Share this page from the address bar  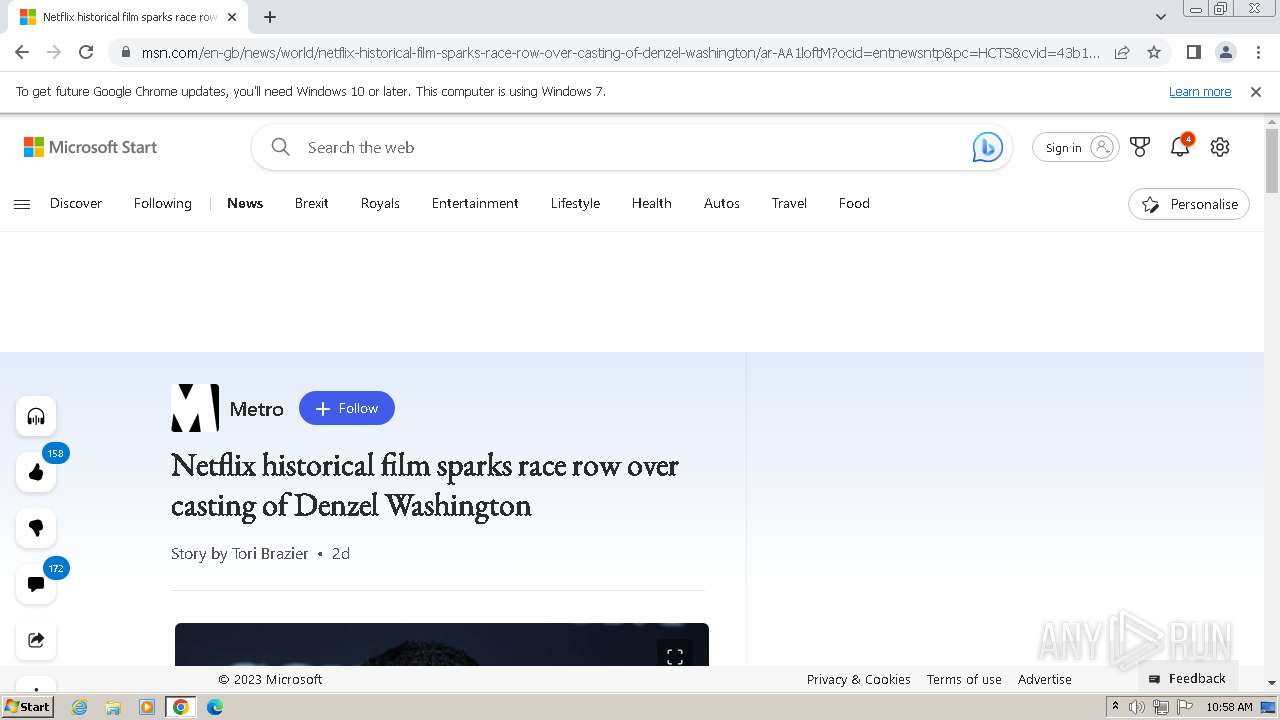click(x=1122, y=52)
